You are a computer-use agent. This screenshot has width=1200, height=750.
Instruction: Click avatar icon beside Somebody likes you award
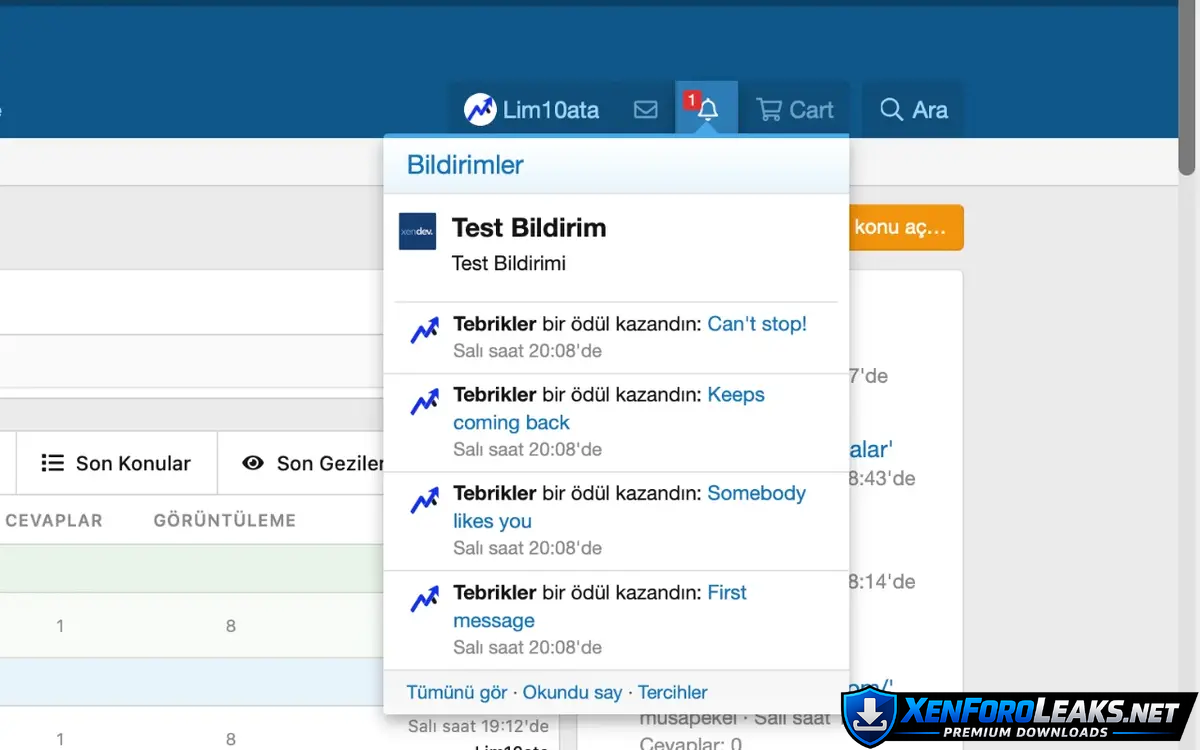pos(425,500)
